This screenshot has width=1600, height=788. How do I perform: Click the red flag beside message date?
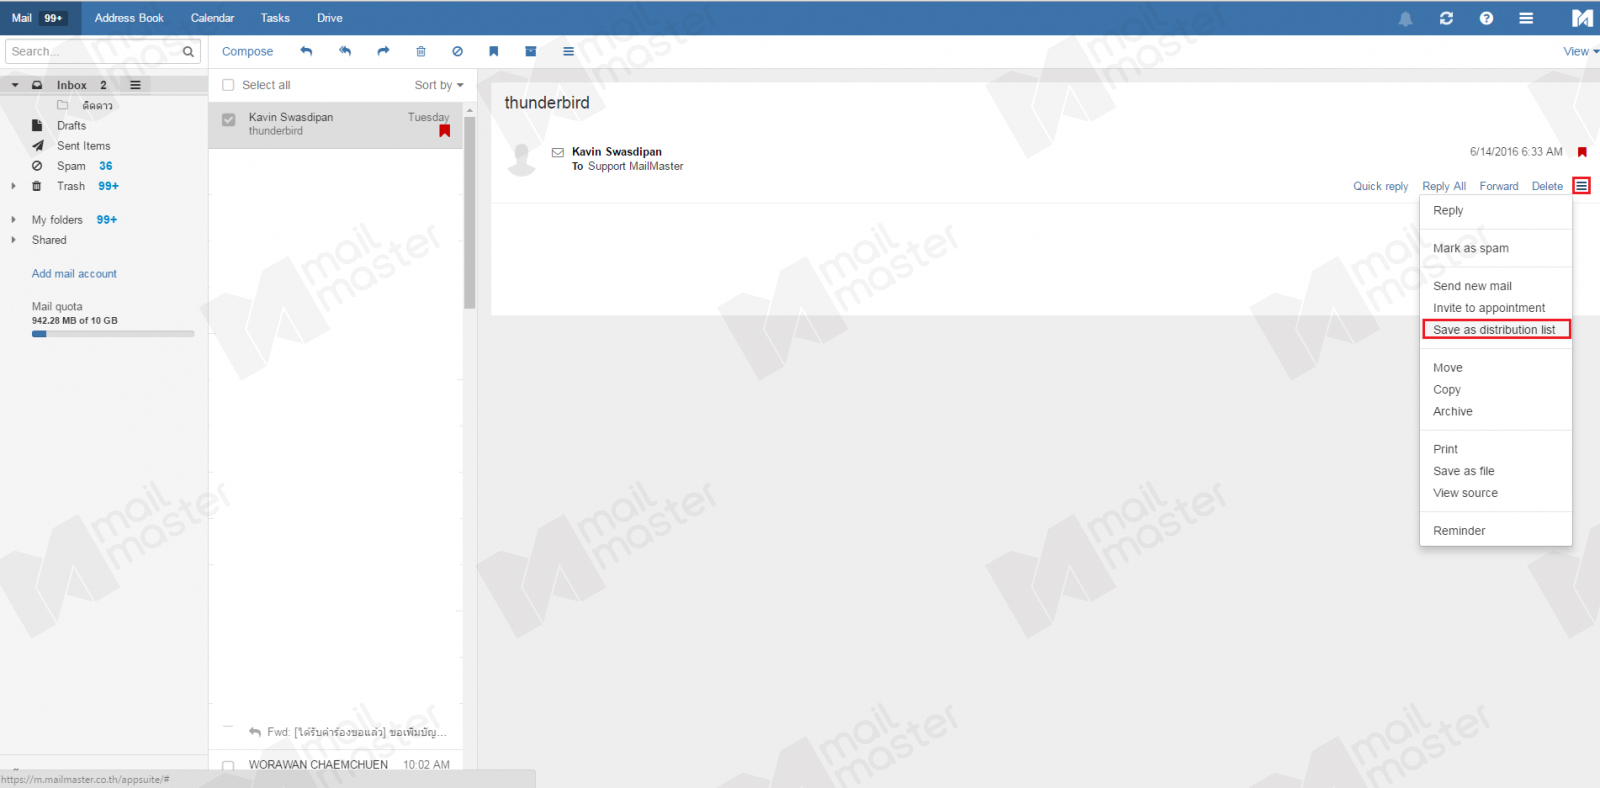1582,152
